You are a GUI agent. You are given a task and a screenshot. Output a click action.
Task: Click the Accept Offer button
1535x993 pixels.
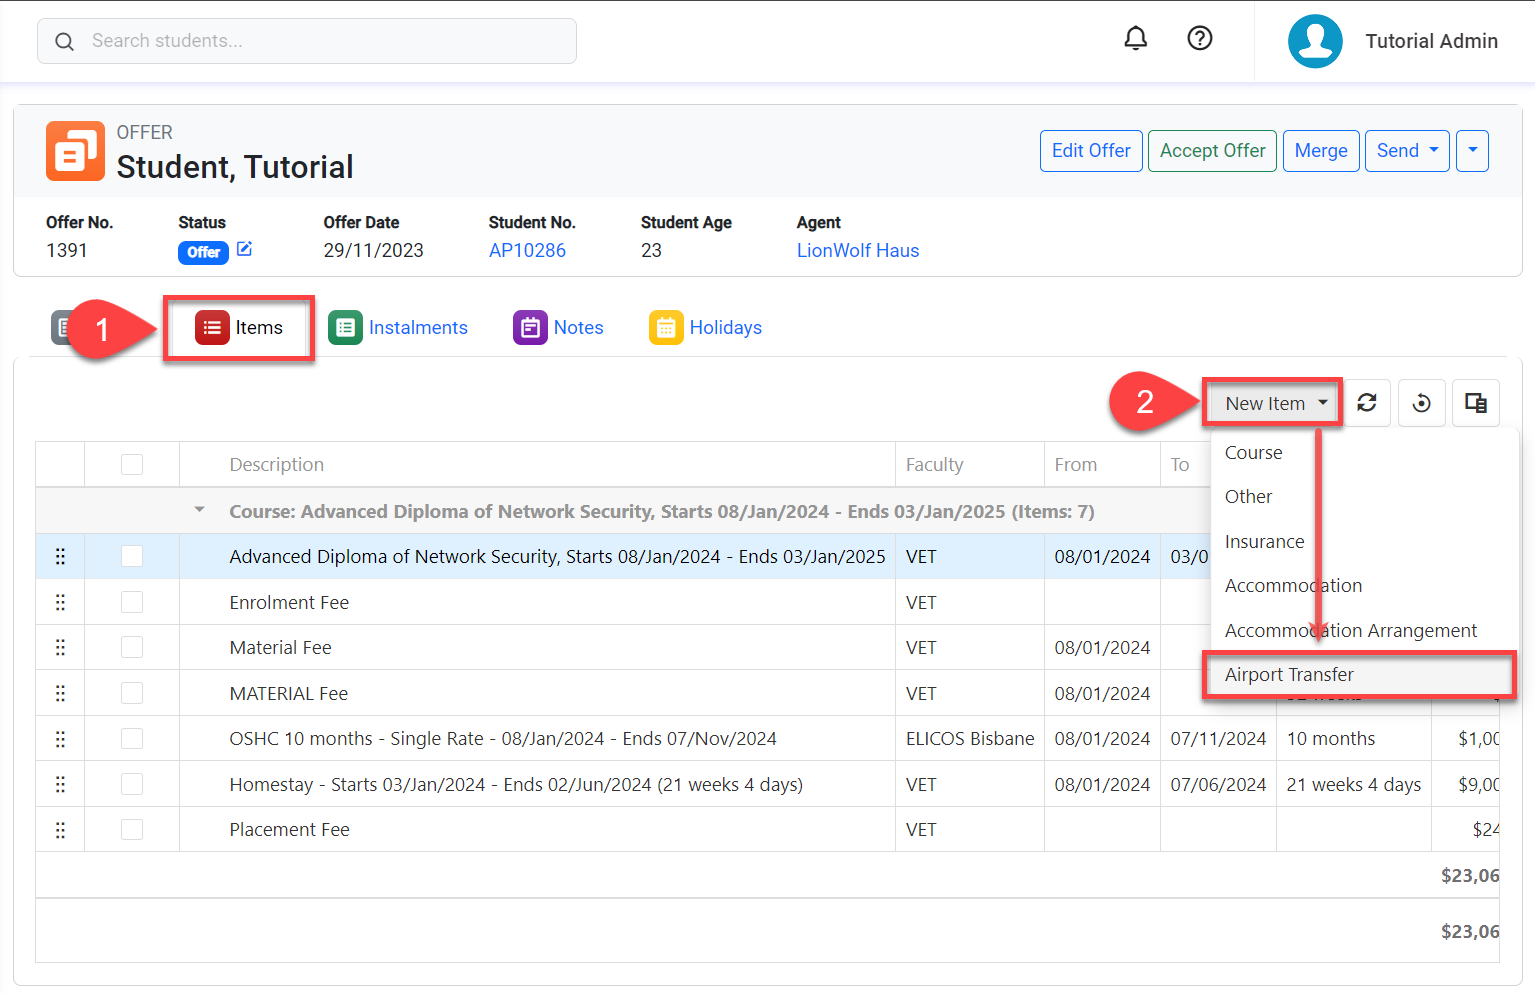[x=1212, y=150]
